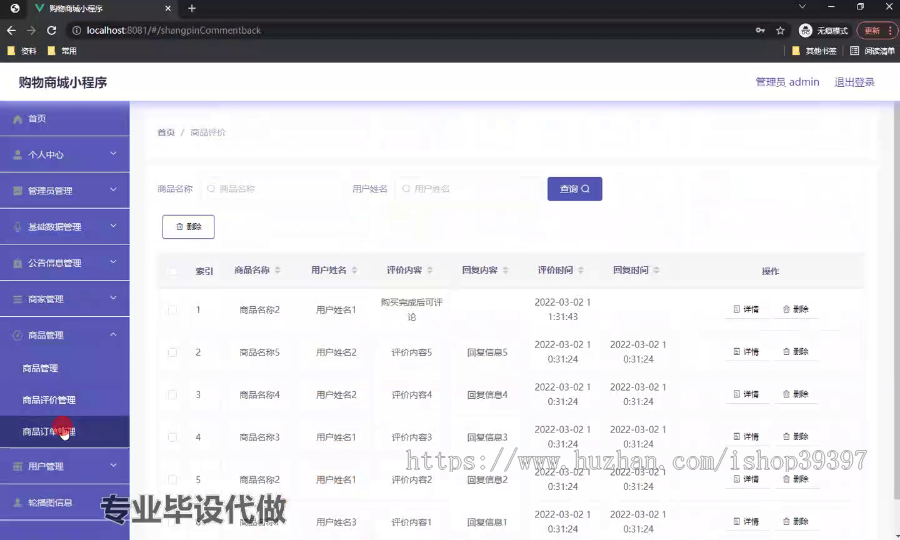
Task: Click the site info icon in the address bar
Action: tap(76, 30)
